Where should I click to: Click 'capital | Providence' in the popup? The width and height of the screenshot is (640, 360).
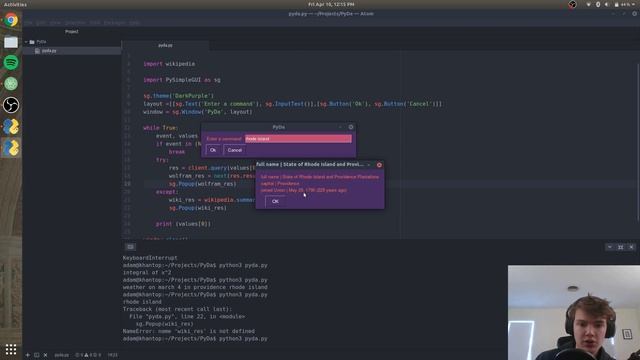[x=280, y=184]
